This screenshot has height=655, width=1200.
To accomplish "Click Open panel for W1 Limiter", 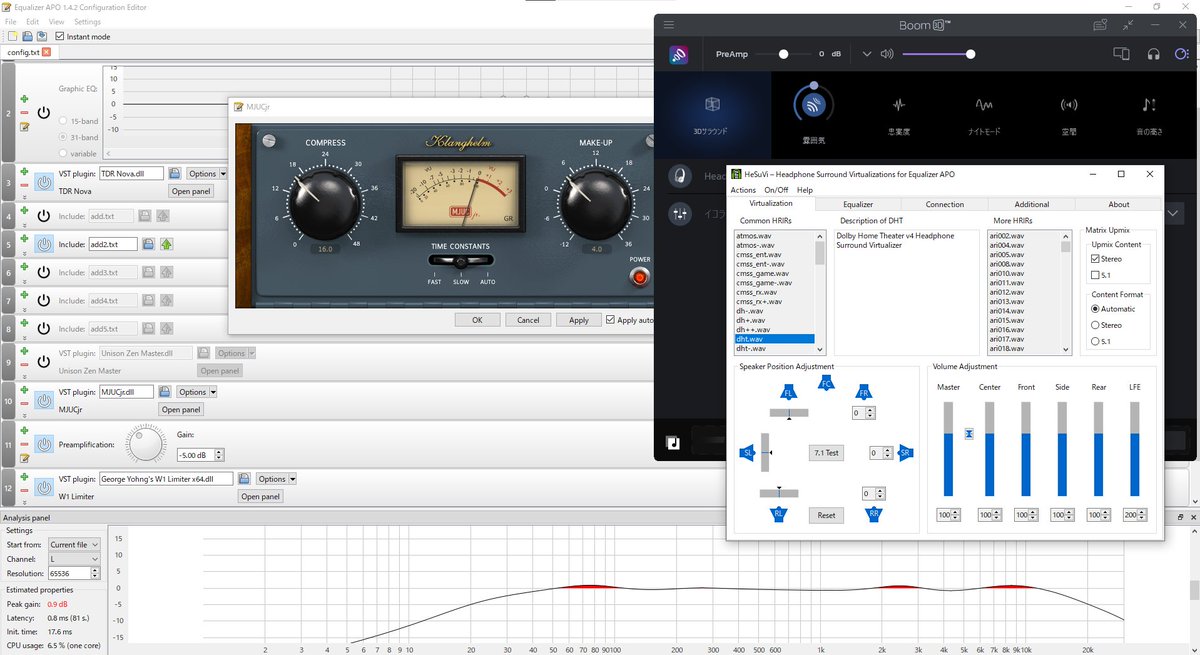I will [260, 496].
